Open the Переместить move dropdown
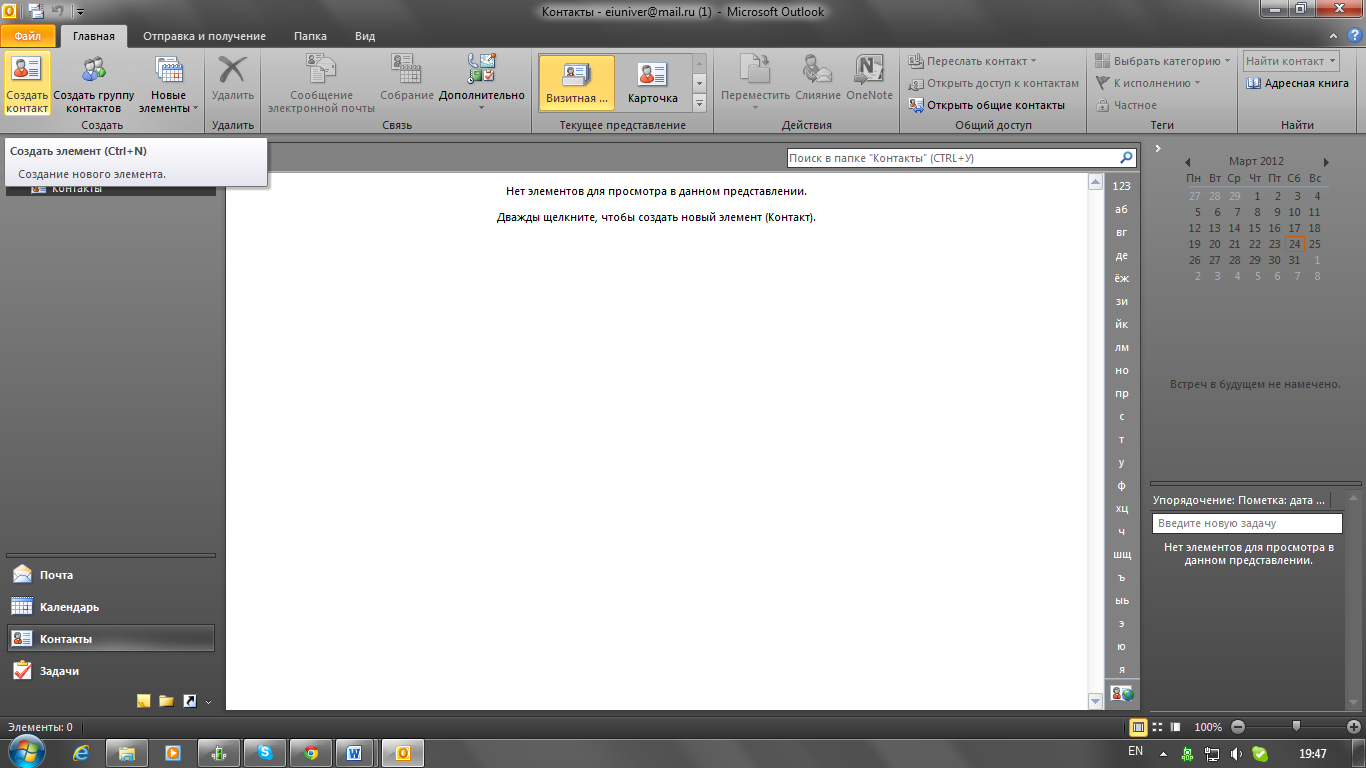The image size is (1366, 768). click(x=755, y=84)
